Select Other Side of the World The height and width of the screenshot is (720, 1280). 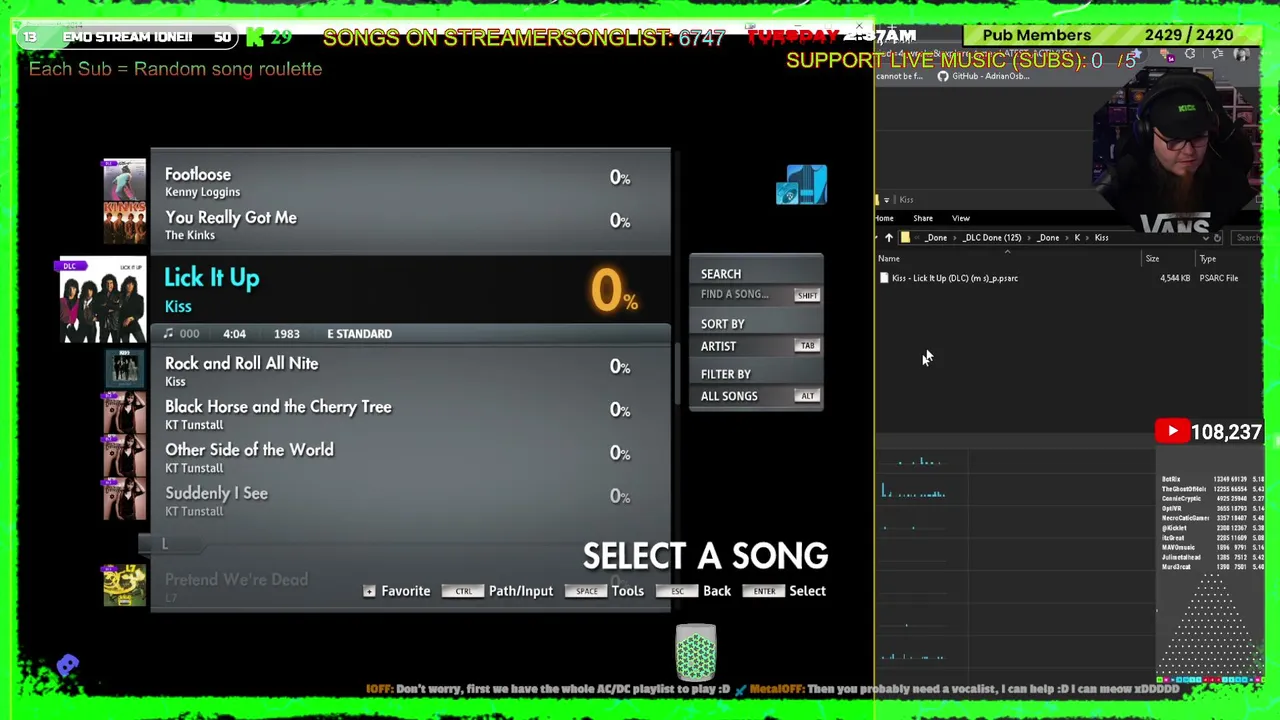click(x=410, y=457)
